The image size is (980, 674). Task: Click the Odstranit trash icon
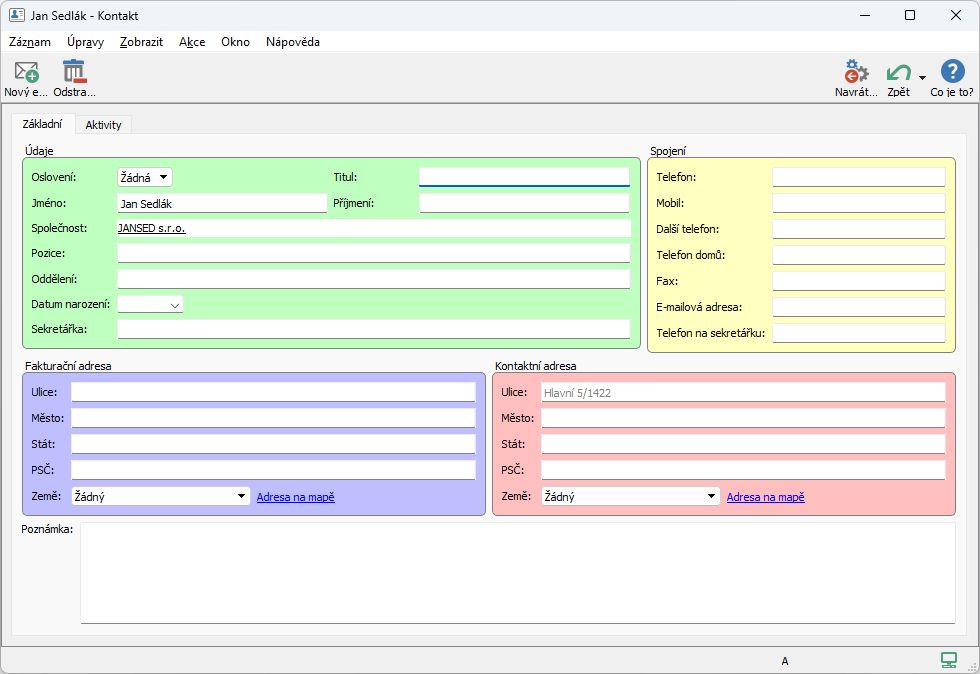click(74, 72)
